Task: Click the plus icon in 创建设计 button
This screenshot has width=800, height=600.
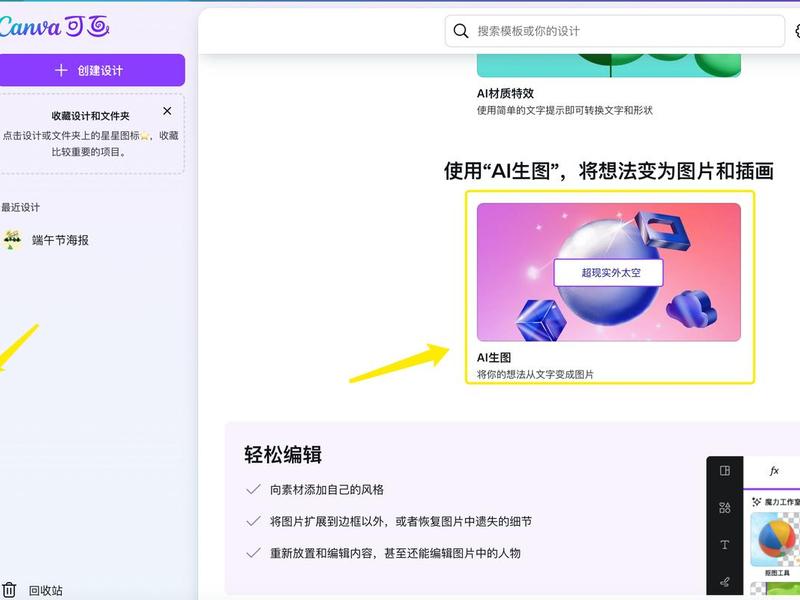Action: pyautogui.click(x=61, y=70)
